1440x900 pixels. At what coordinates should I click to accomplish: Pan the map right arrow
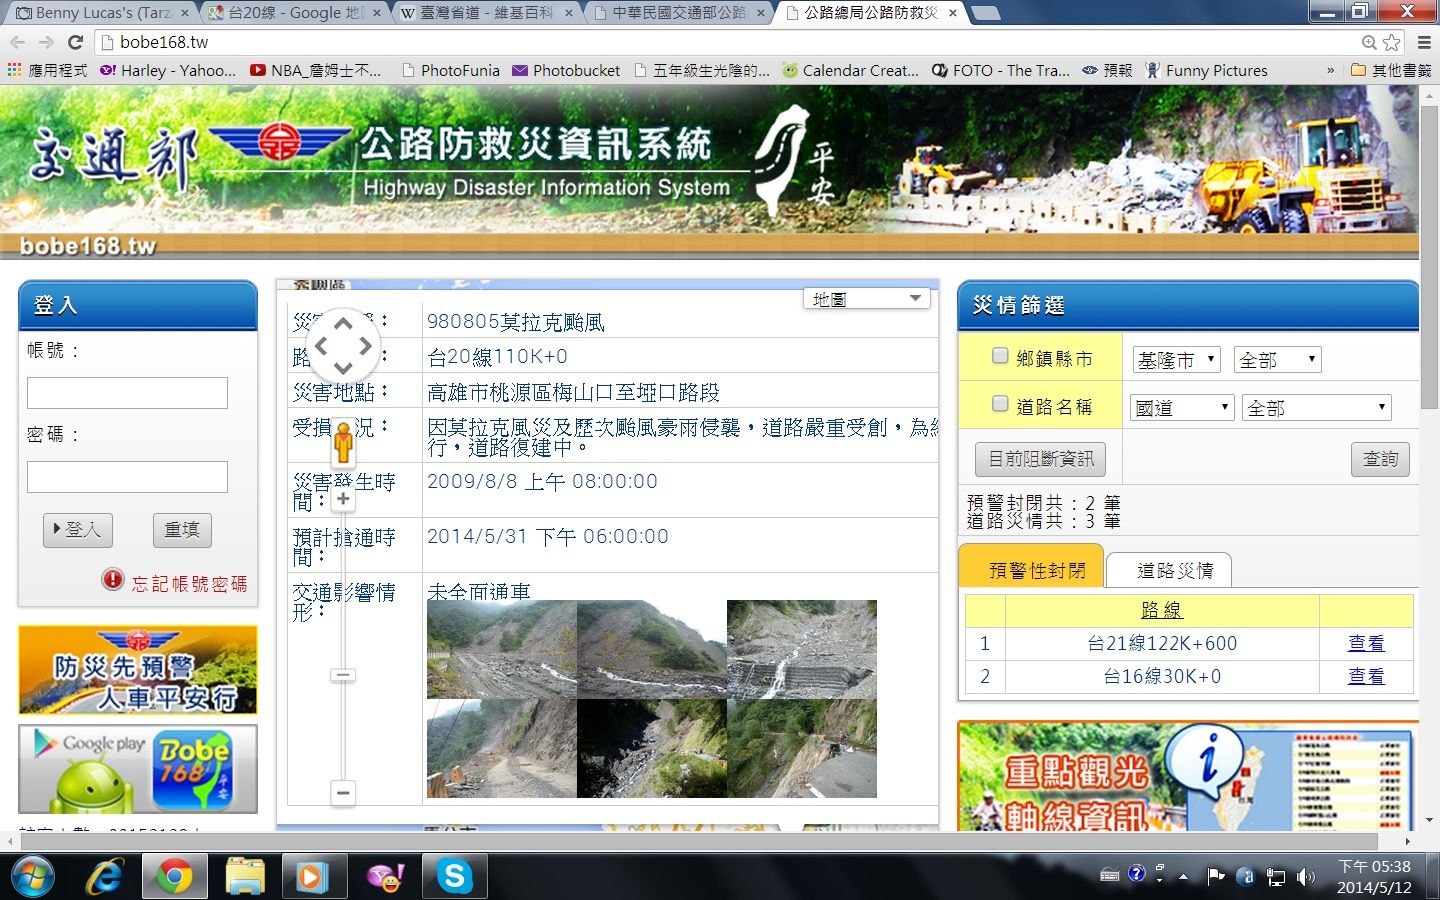point(365,346)
